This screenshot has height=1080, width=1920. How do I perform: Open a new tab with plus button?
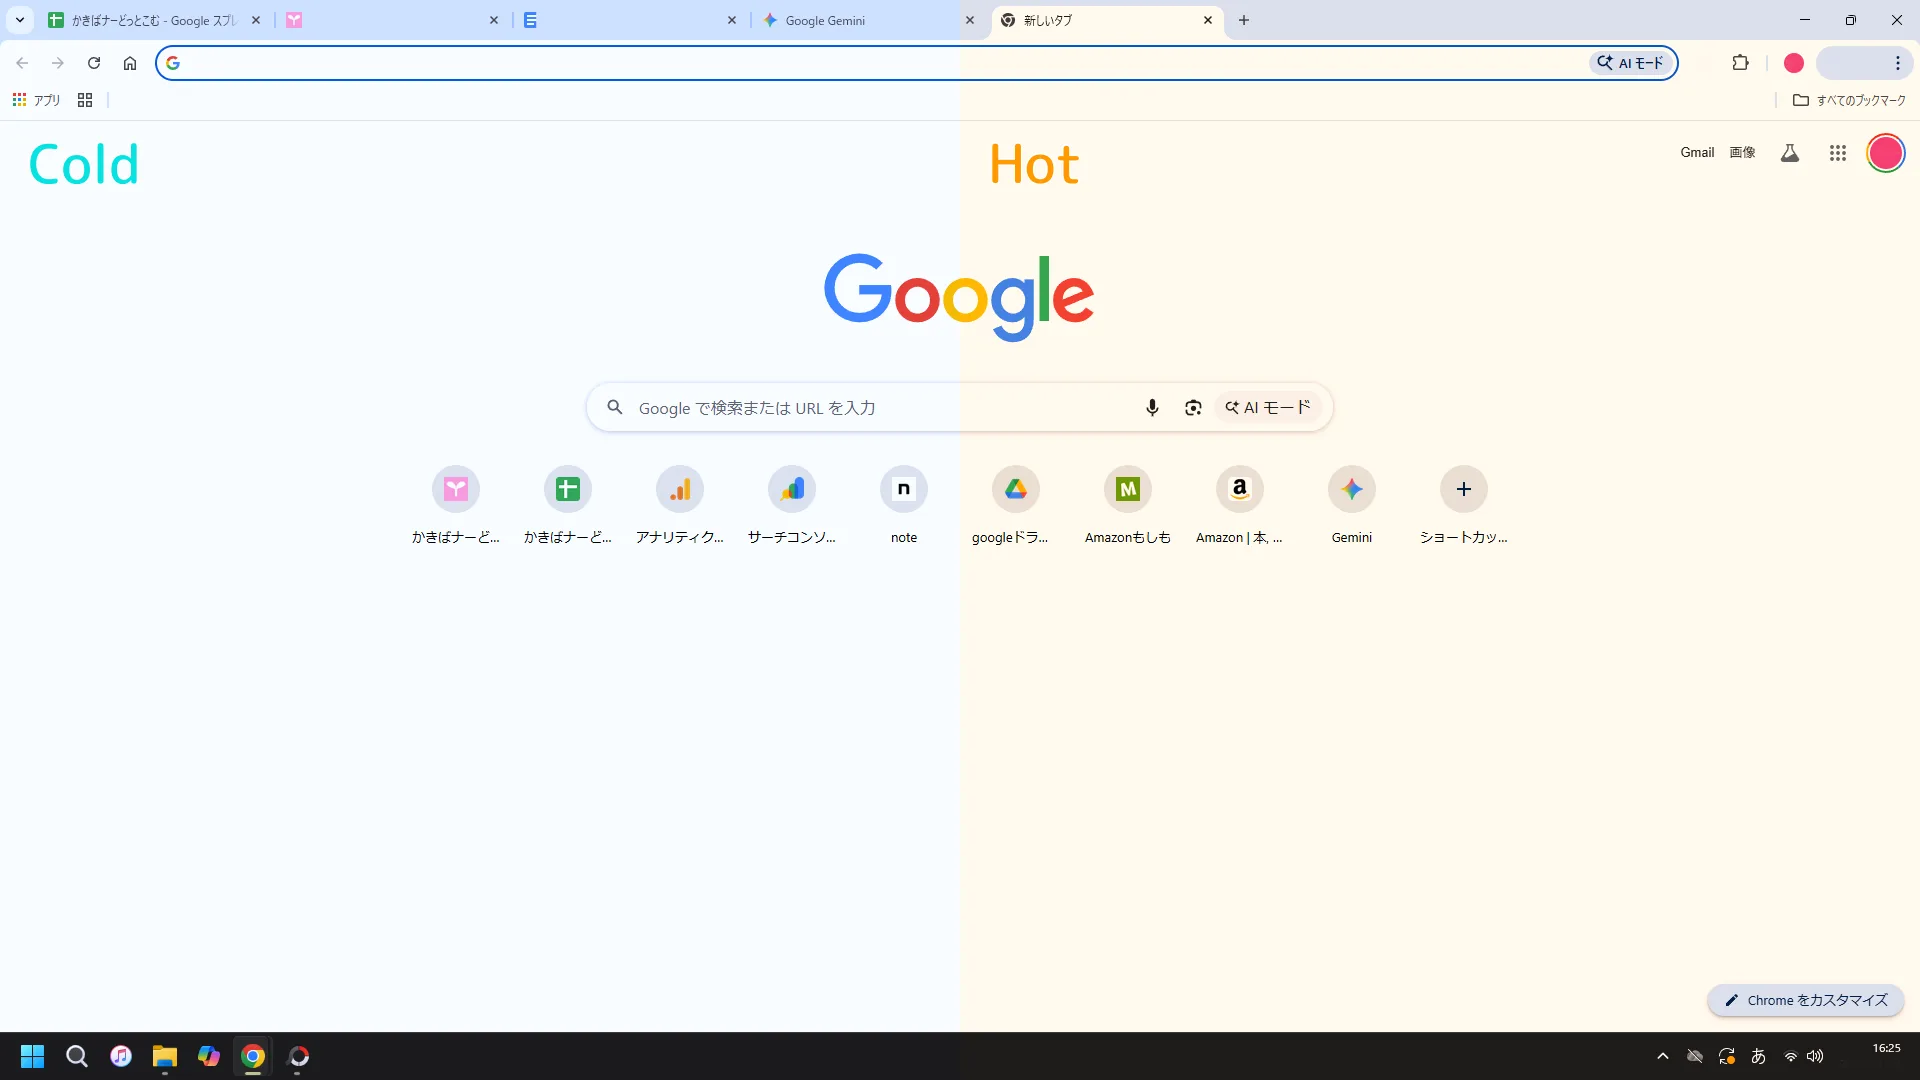[1244, 20]
